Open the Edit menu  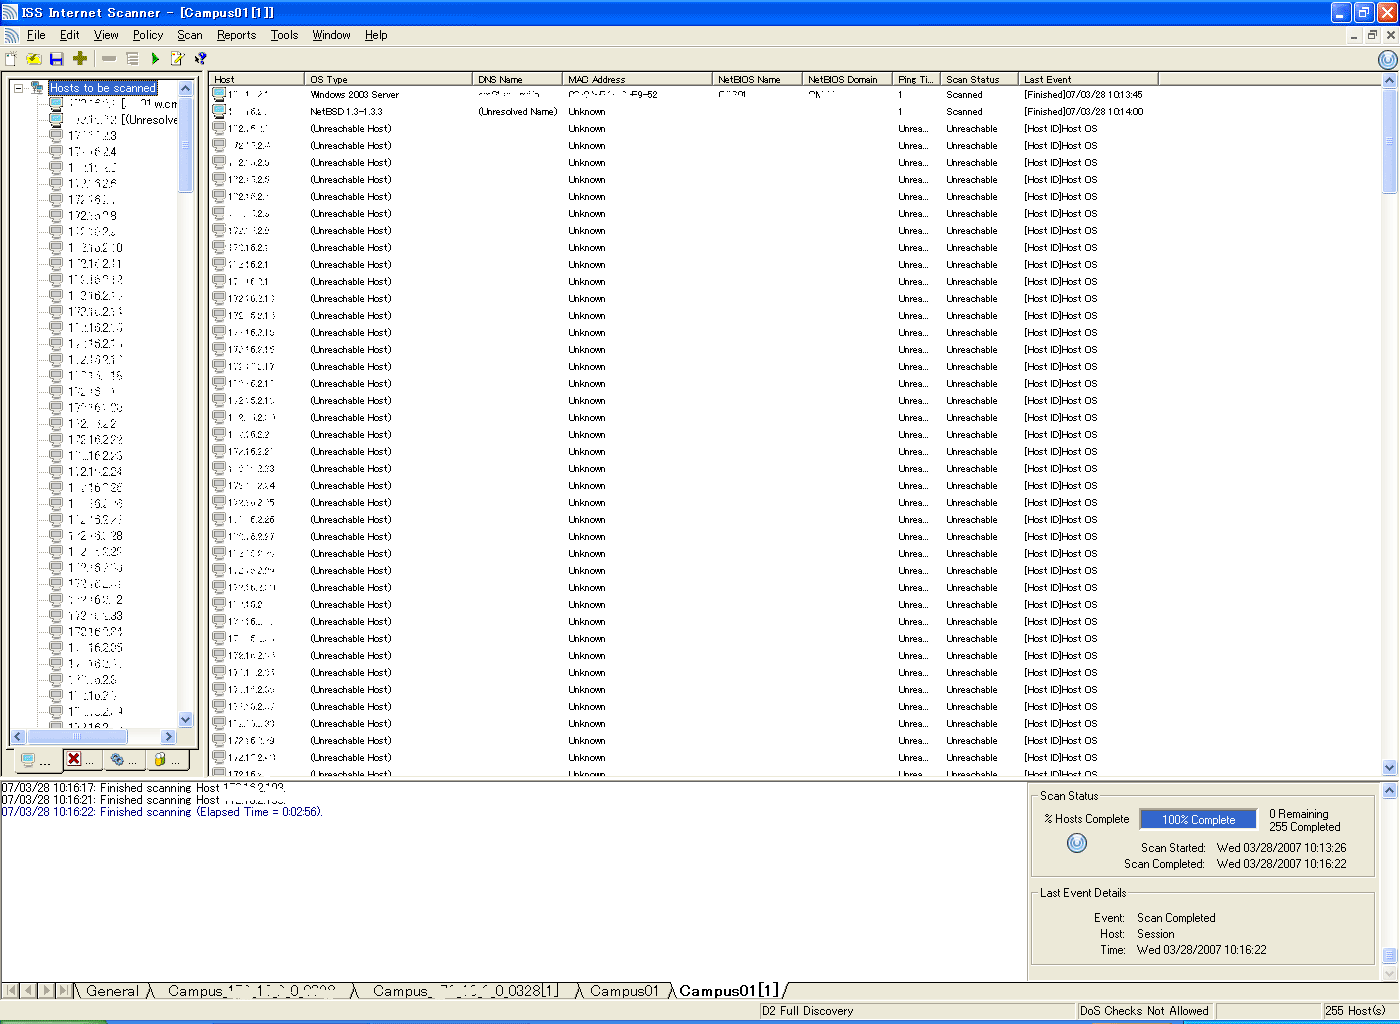[69, 35]
